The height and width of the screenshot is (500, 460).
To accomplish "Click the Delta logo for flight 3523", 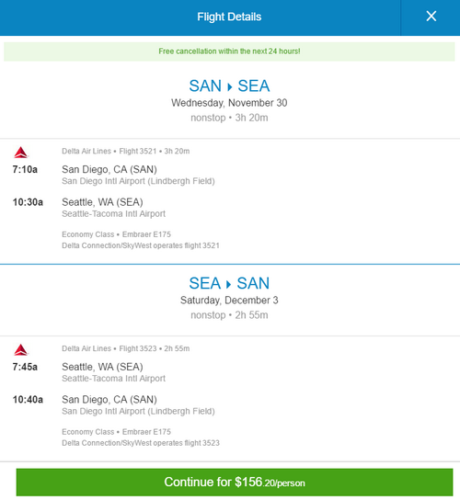I will click(21, 350).
